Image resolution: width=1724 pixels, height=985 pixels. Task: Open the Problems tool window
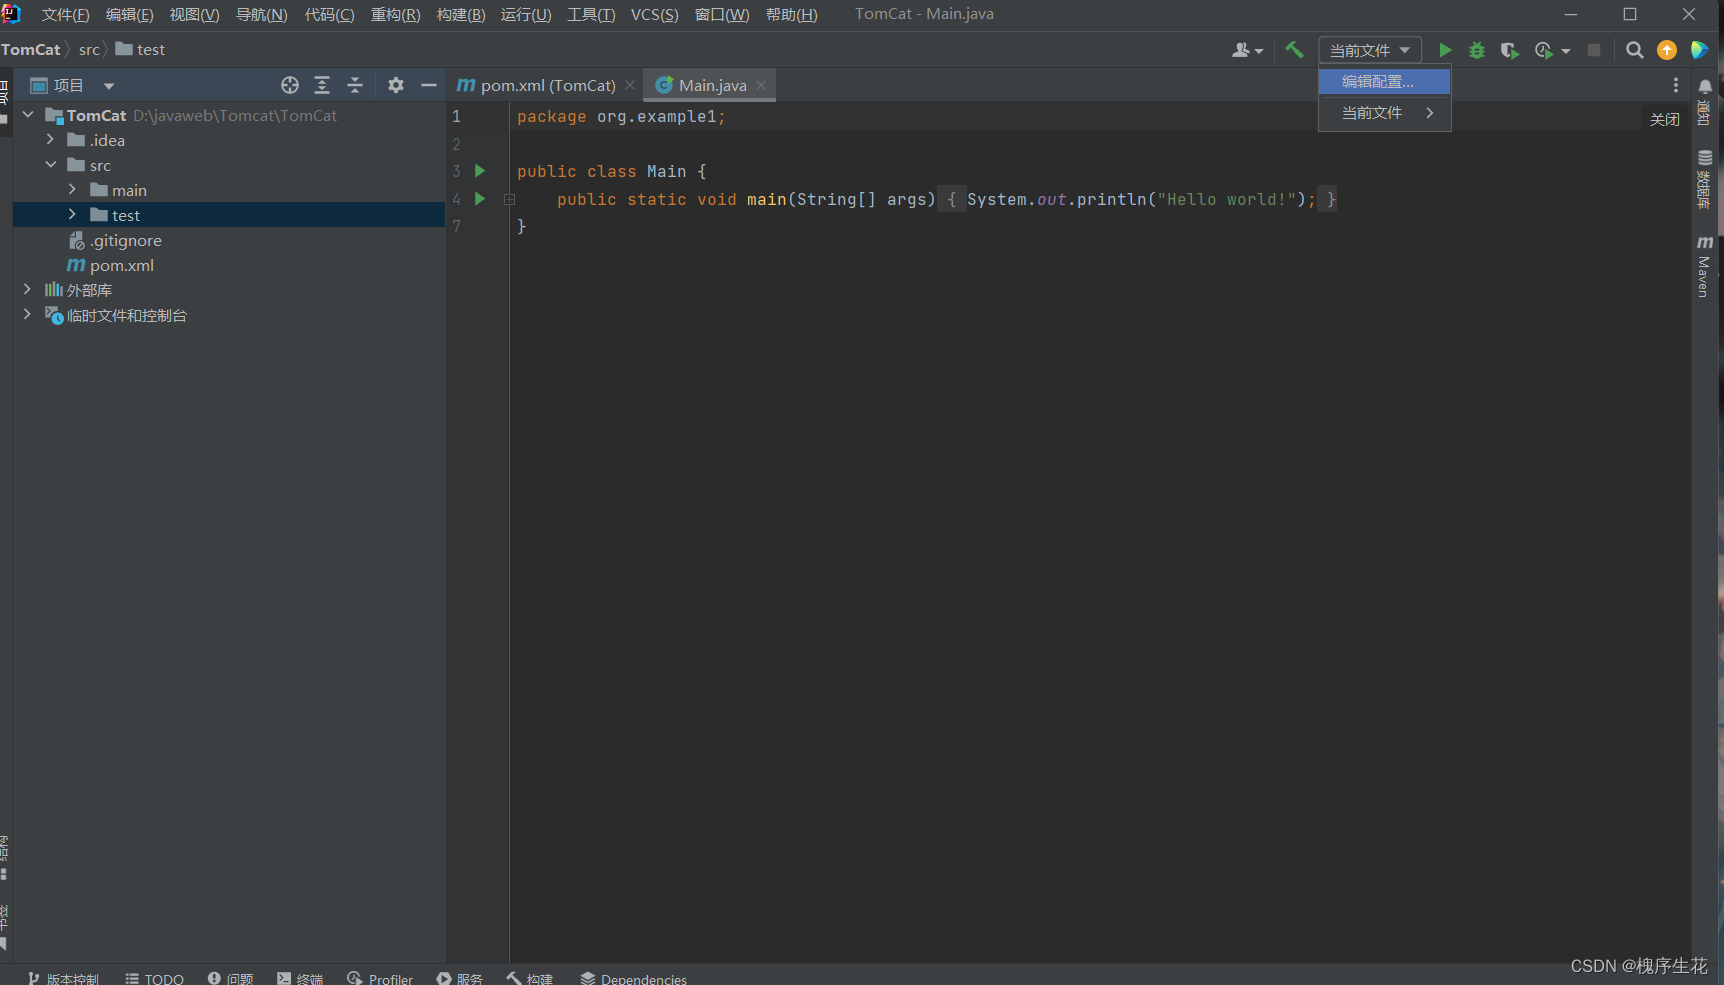click(x=231, y=978)
